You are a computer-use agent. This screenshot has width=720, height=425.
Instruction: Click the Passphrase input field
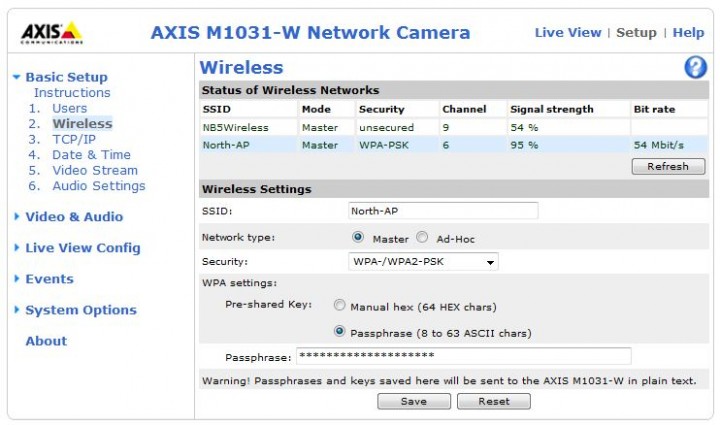pyautogui.click(x=463, y=357)
